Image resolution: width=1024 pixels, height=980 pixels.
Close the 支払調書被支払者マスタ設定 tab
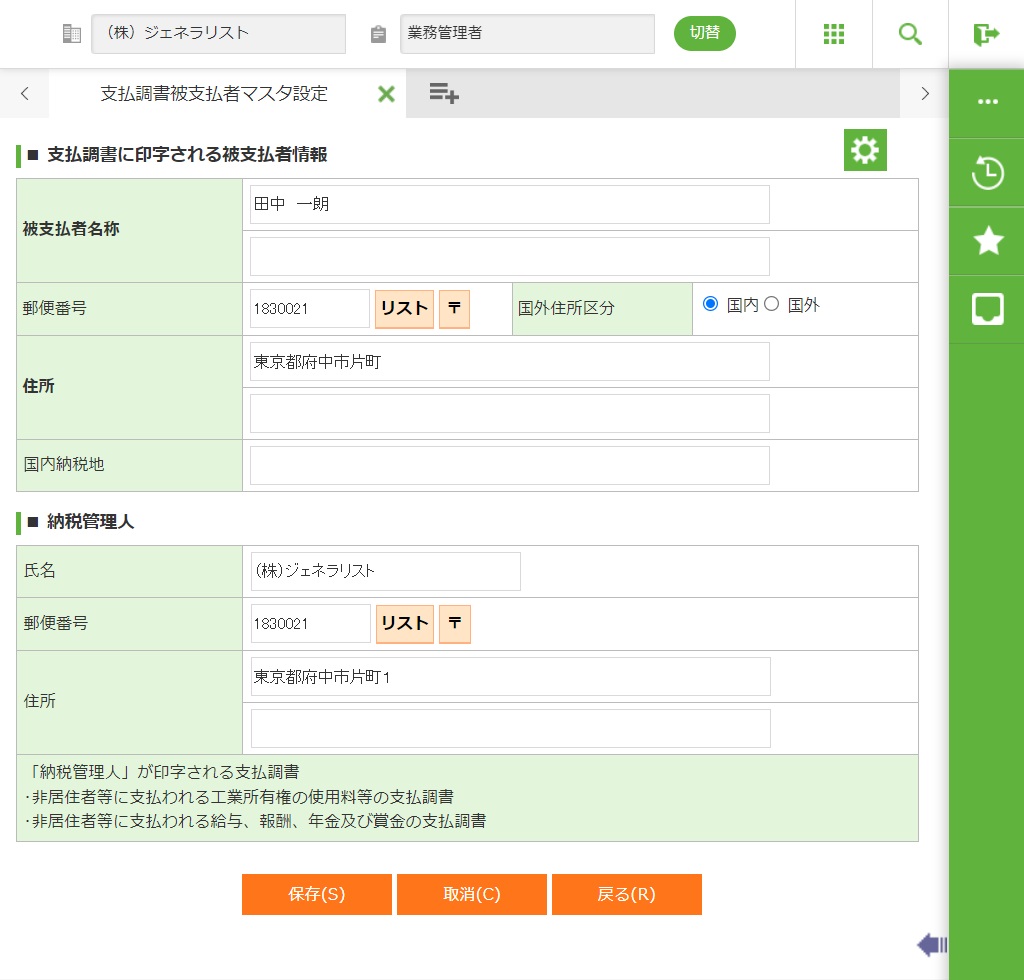[x=386, y=94]
